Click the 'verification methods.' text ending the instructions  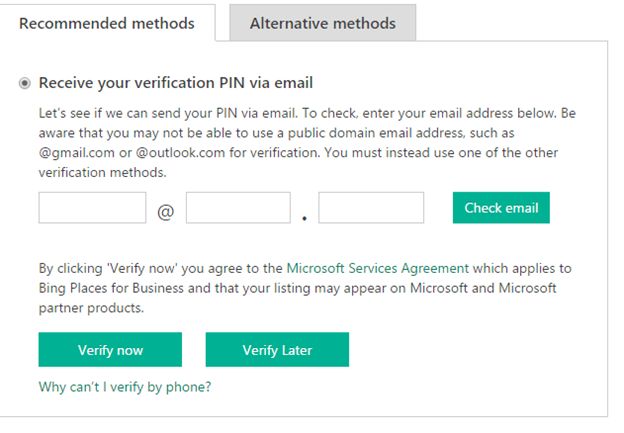(103, 172)
